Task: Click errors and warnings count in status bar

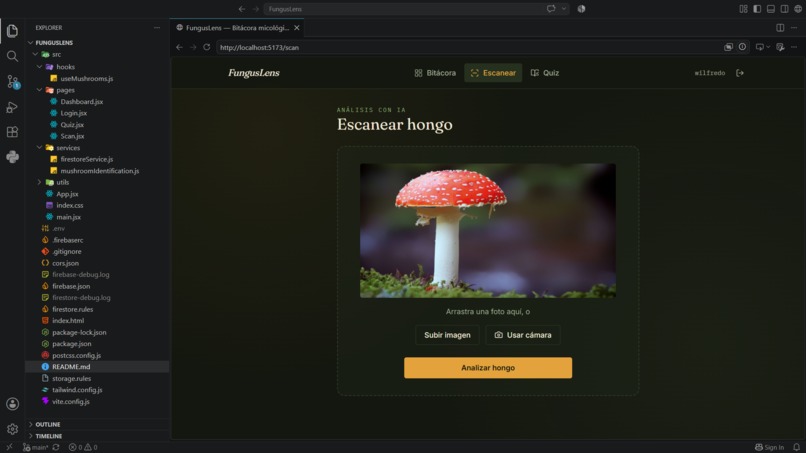Action: [83, 447]
